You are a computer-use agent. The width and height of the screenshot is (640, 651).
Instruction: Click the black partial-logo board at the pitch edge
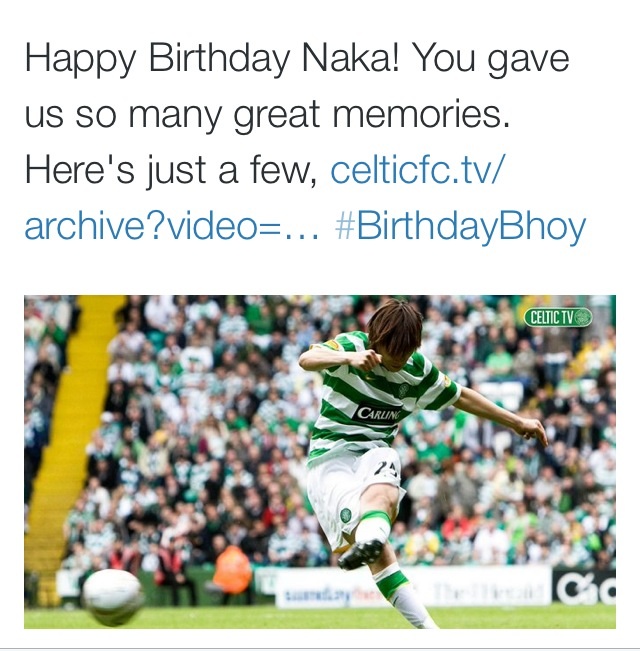click(584, 587)
